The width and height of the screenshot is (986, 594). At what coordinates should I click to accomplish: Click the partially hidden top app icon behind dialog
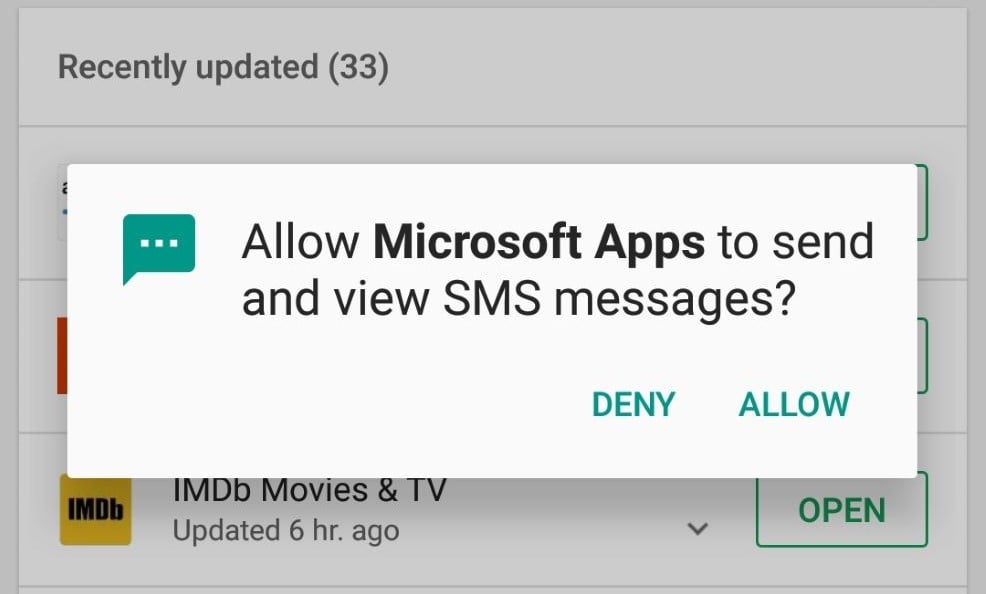click(62, 202)
